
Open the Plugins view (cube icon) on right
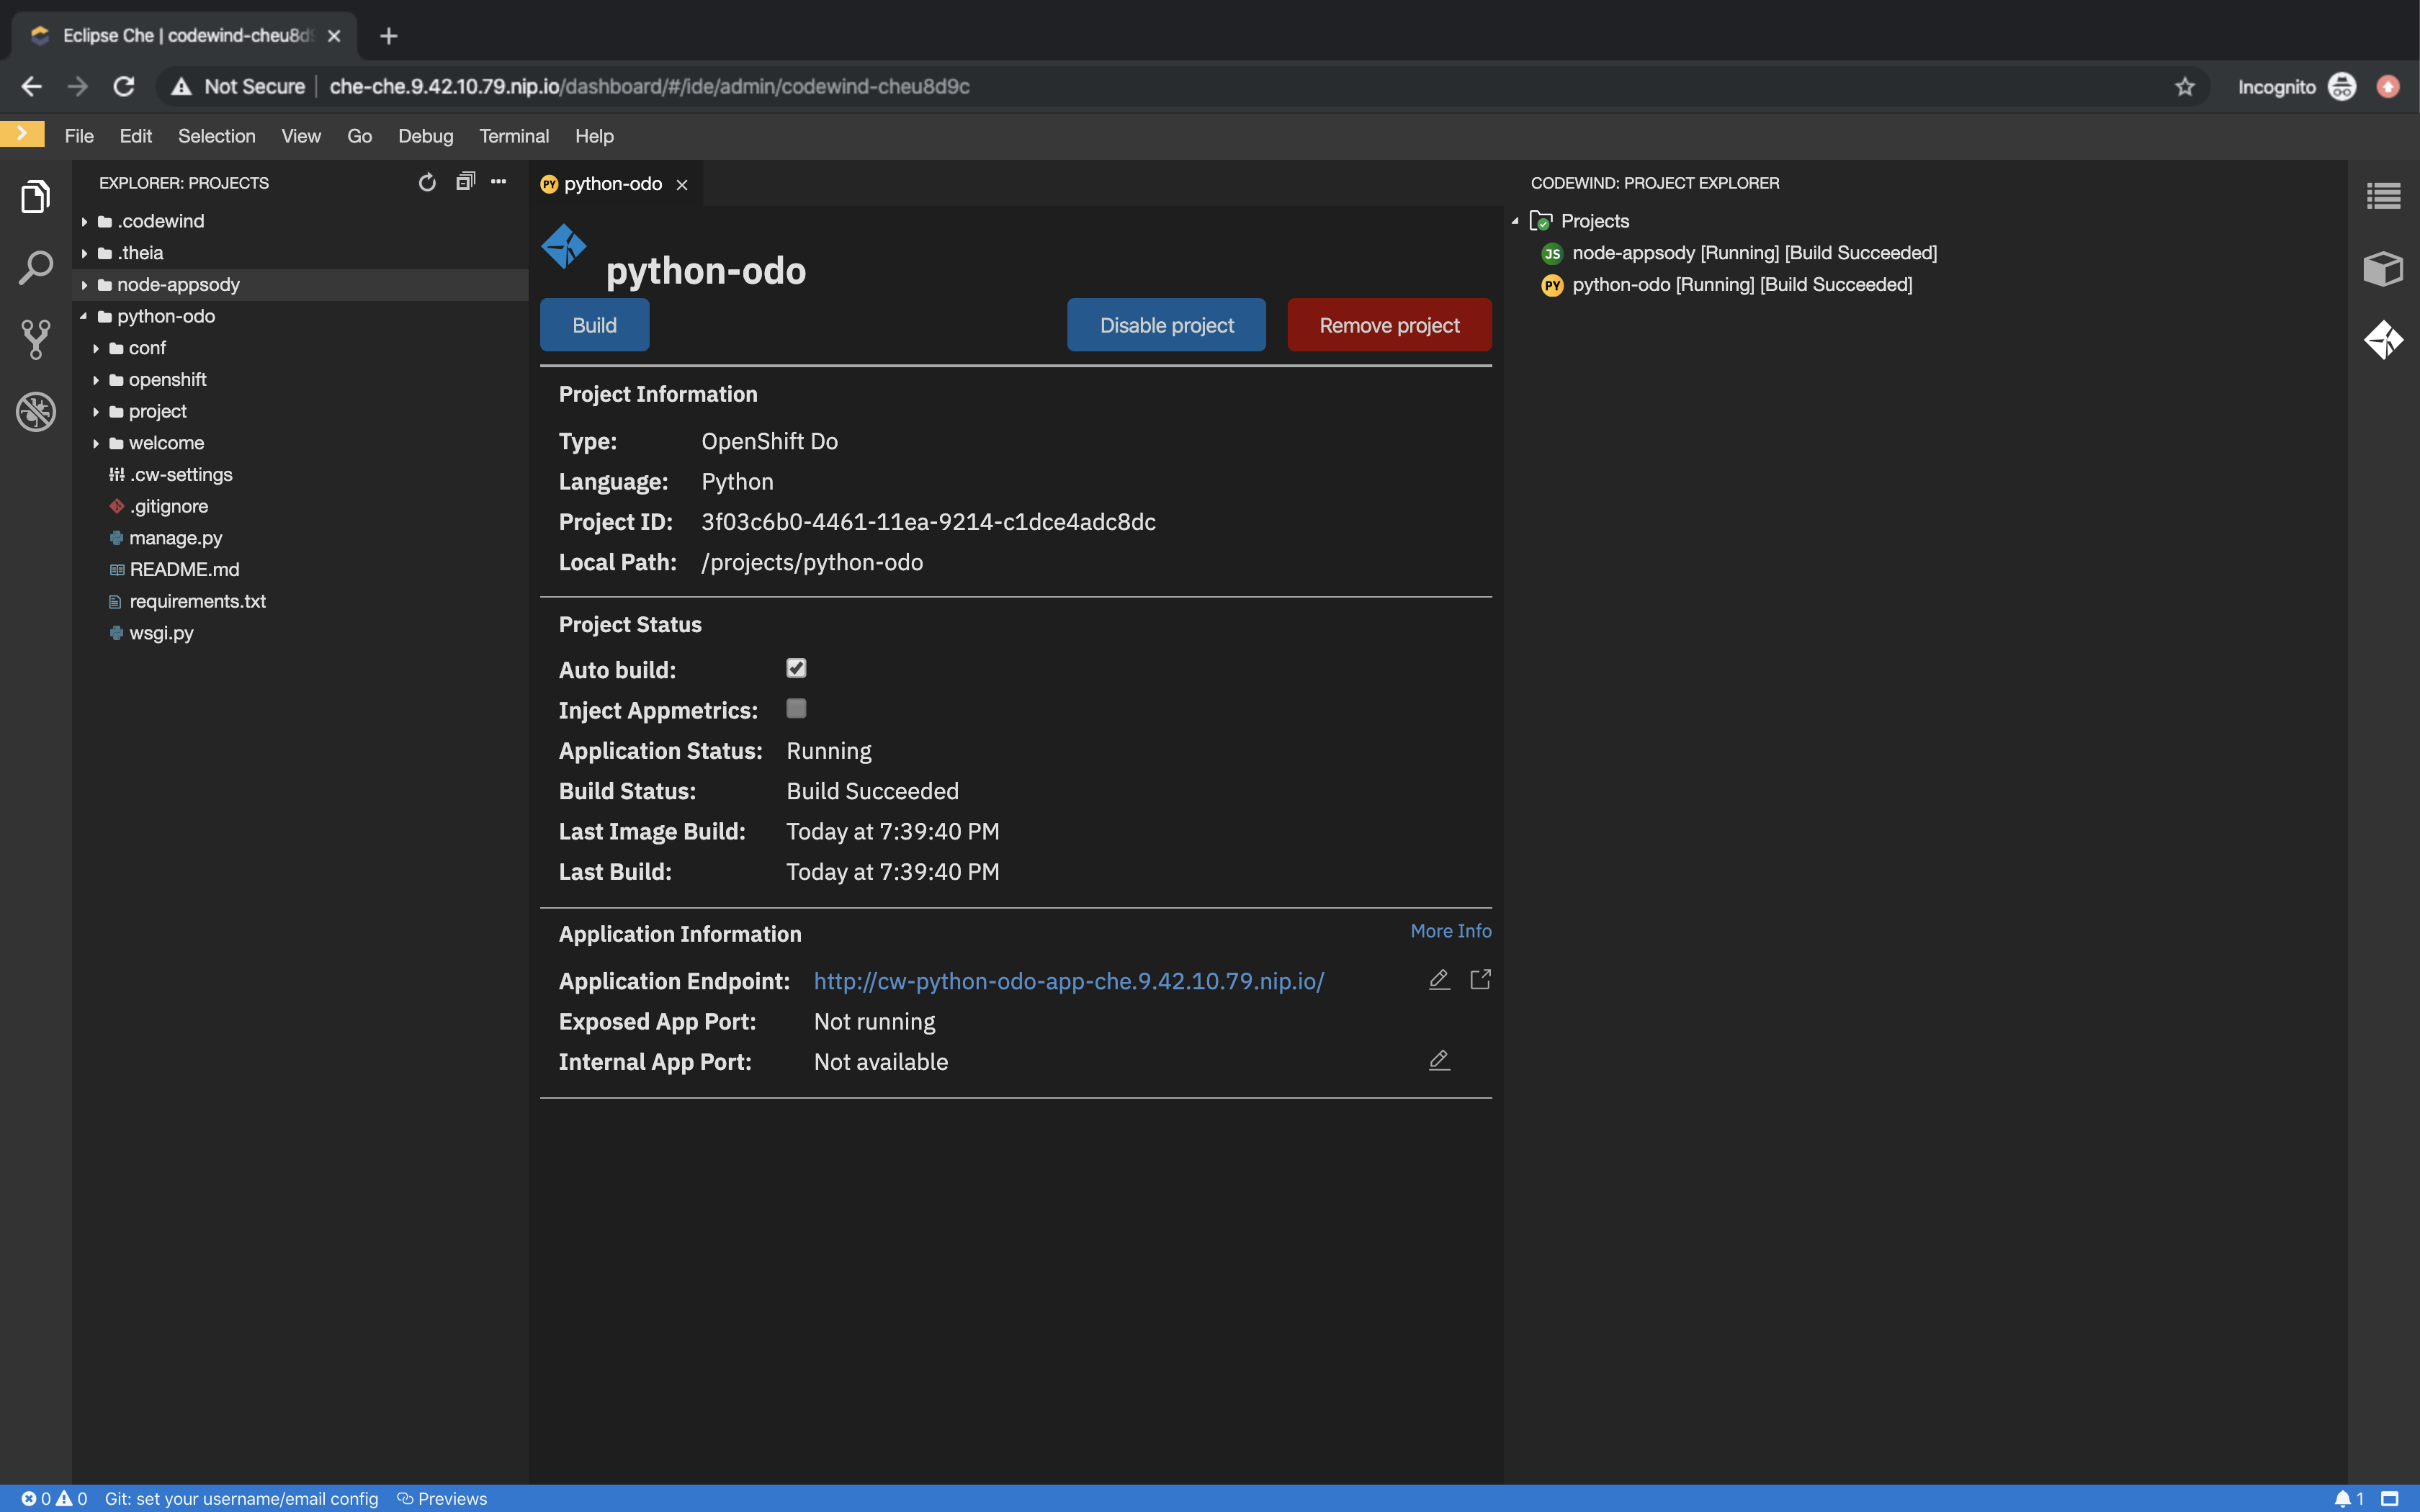pyautogui.click(x=2384, y=268)
